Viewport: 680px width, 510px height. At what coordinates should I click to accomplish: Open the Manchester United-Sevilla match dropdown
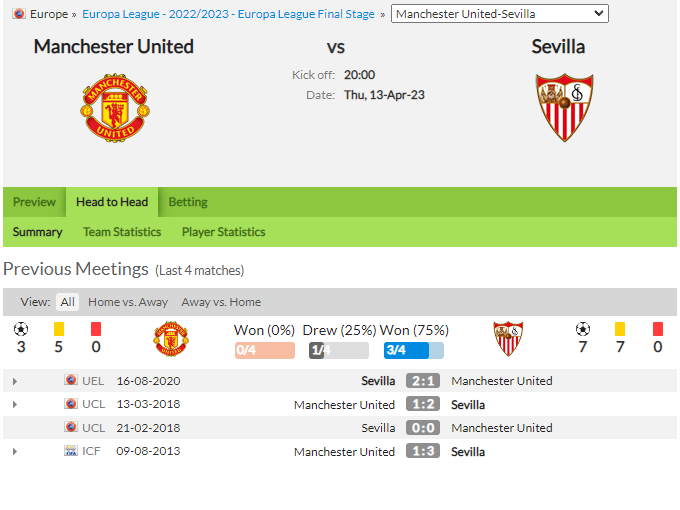tap(500, 14)
